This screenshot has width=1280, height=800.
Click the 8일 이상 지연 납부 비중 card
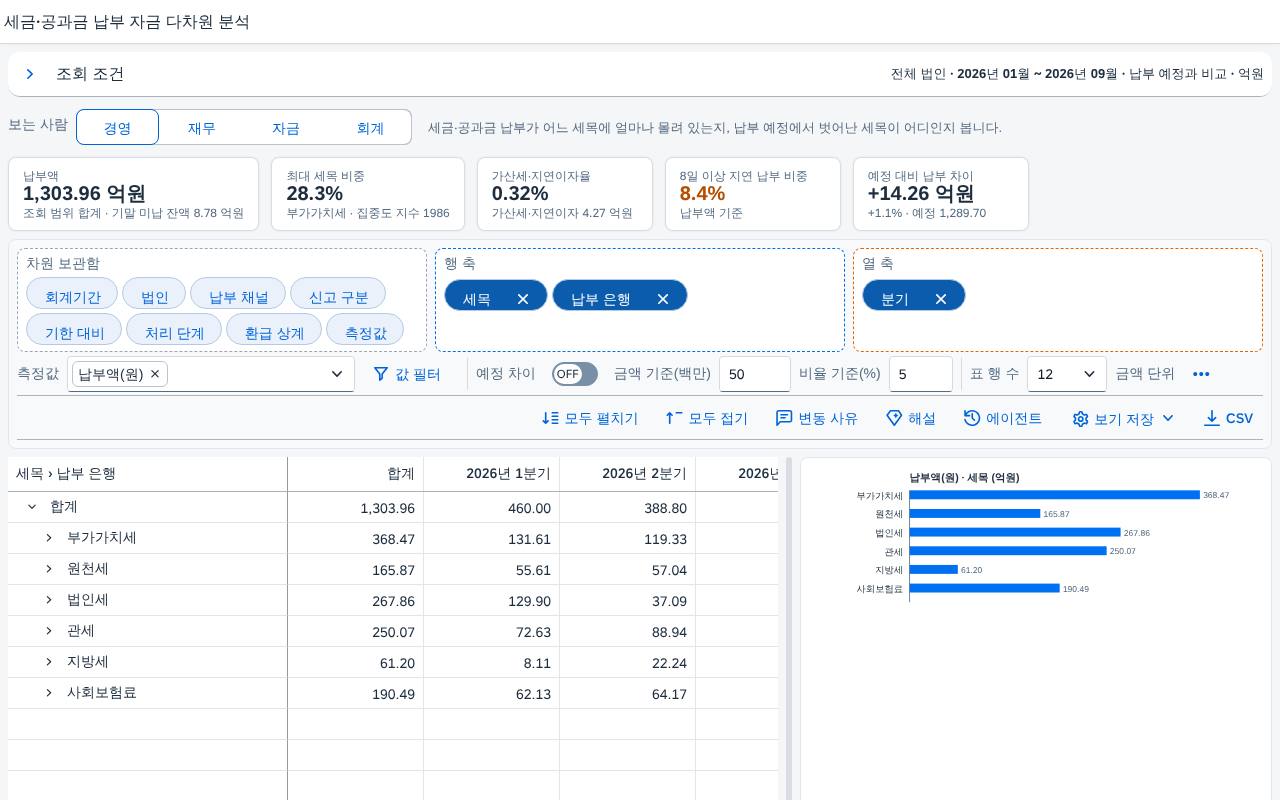click(x=752, y=194)
